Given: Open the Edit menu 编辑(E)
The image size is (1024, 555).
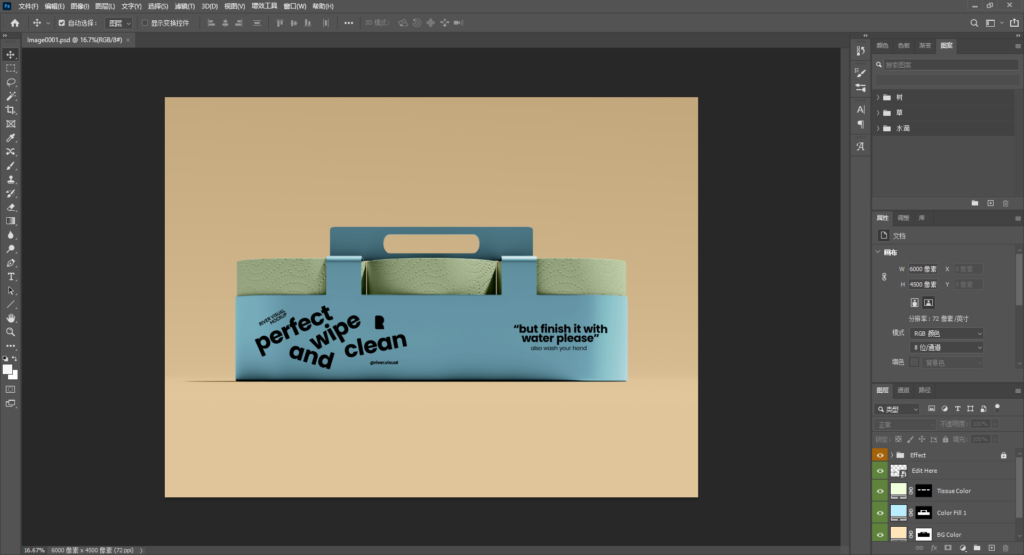Looking at the screenshot, I should pyautogui.click(x=54, y=6).
